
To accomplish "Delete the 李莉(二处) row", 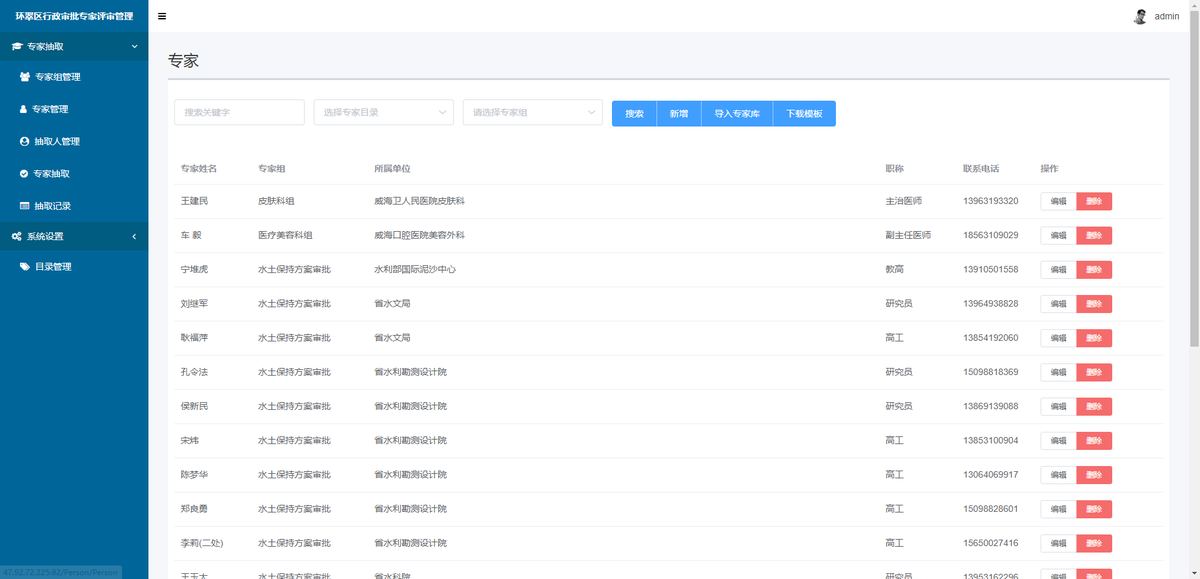I will [1094, 543].
